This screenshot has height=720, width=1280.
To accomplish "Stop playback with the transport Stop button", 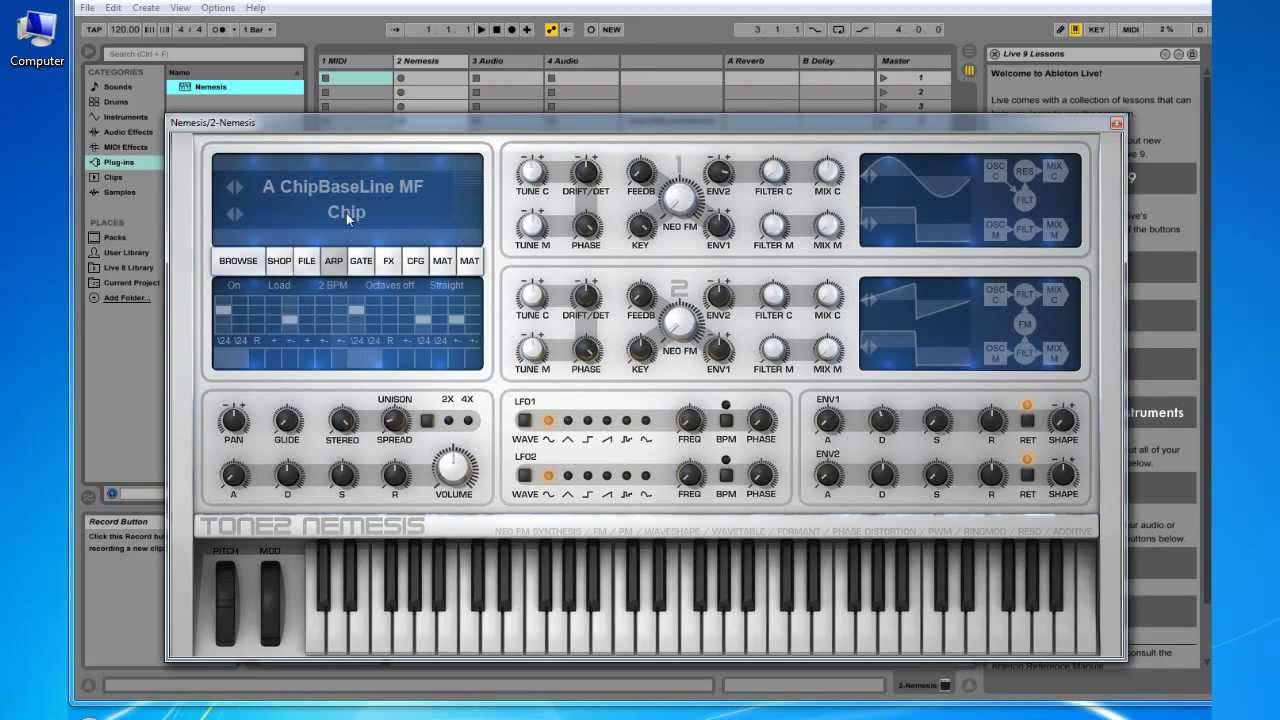I will (x=497, y=29).
